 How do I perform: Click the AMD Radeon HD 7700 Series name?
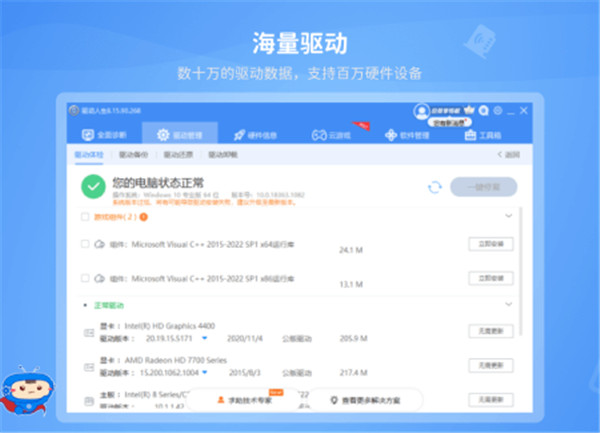[176, 360]
